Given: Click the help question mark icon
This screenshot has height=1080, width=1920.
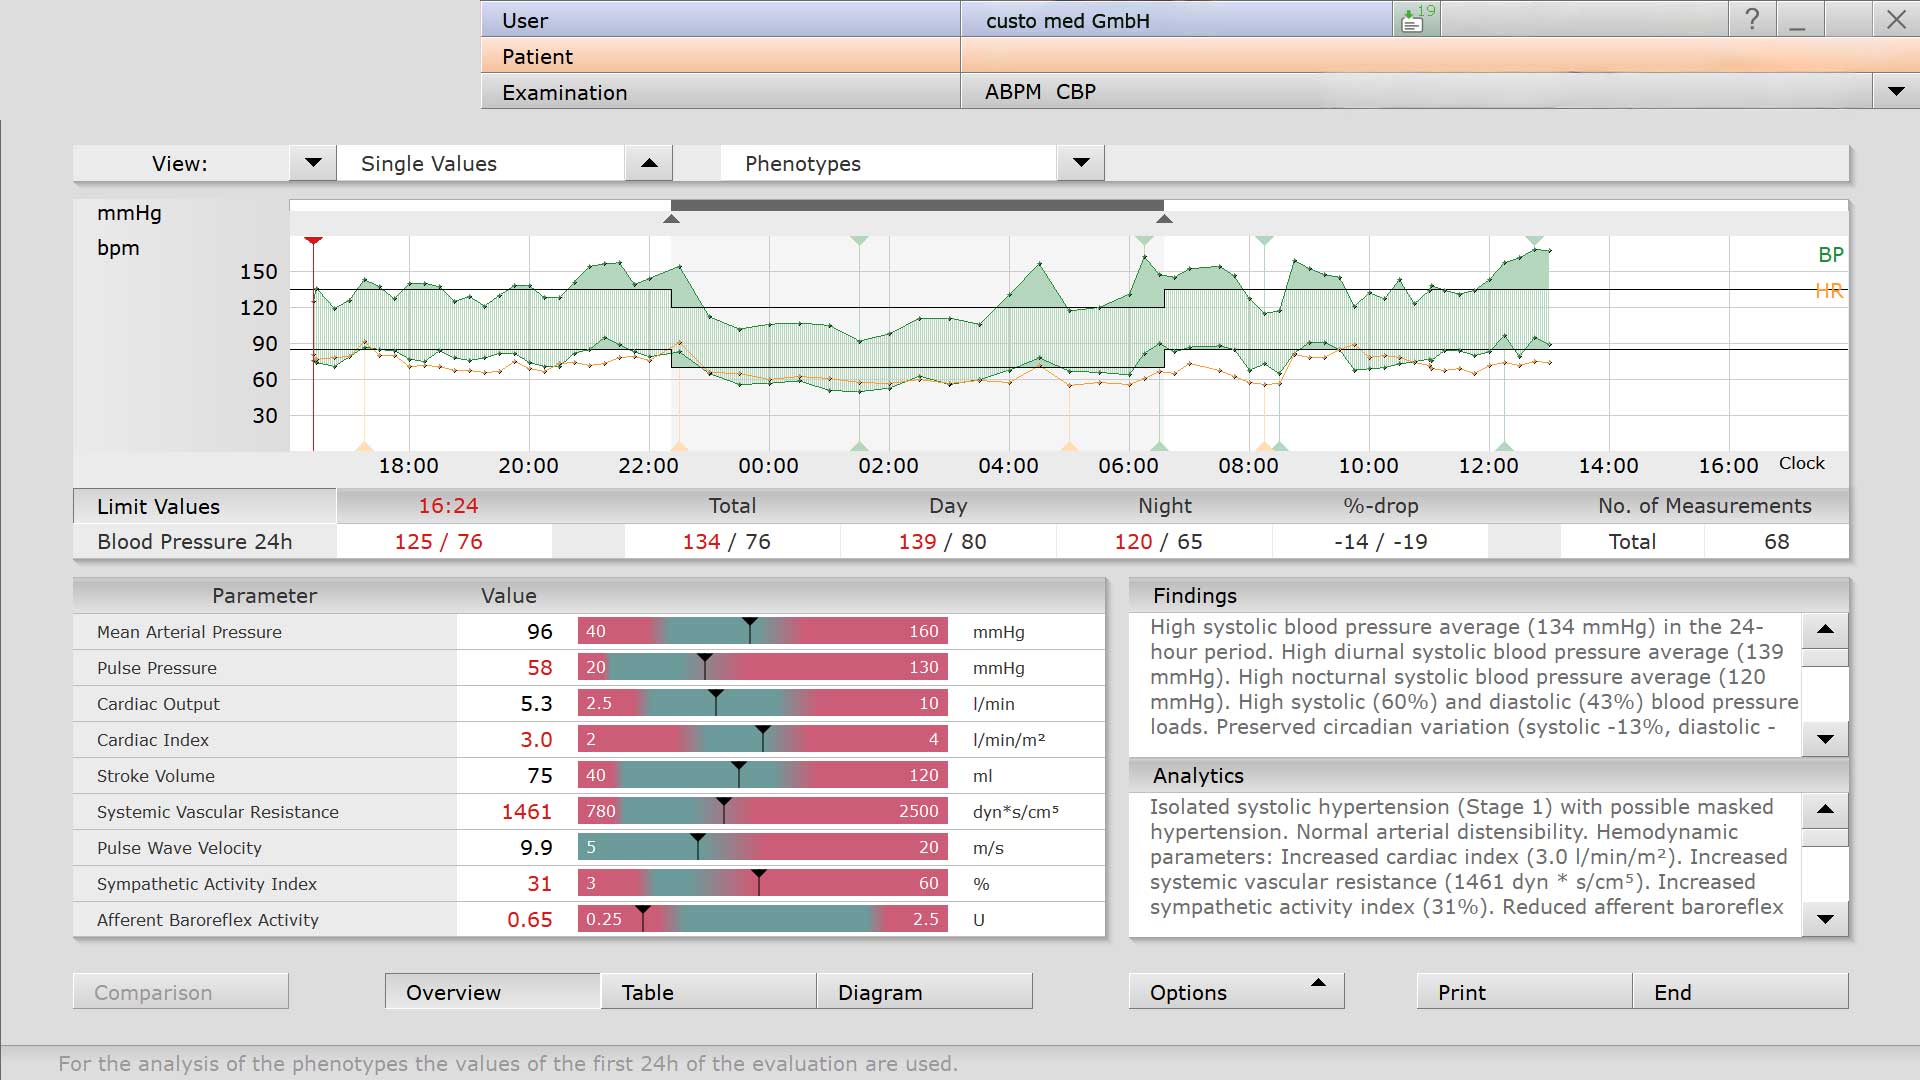Looking at the screenshot, I should [x=1751, y=19].
